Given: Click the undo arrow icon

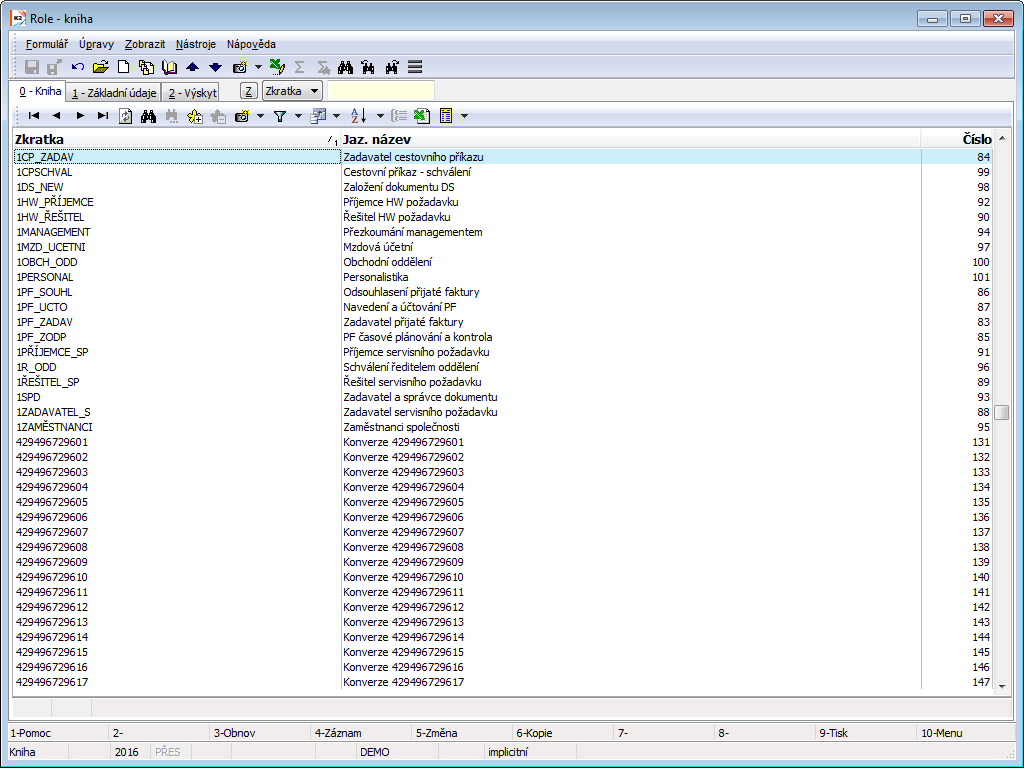Looking at the screenshot, I should (x=78, y=67).
